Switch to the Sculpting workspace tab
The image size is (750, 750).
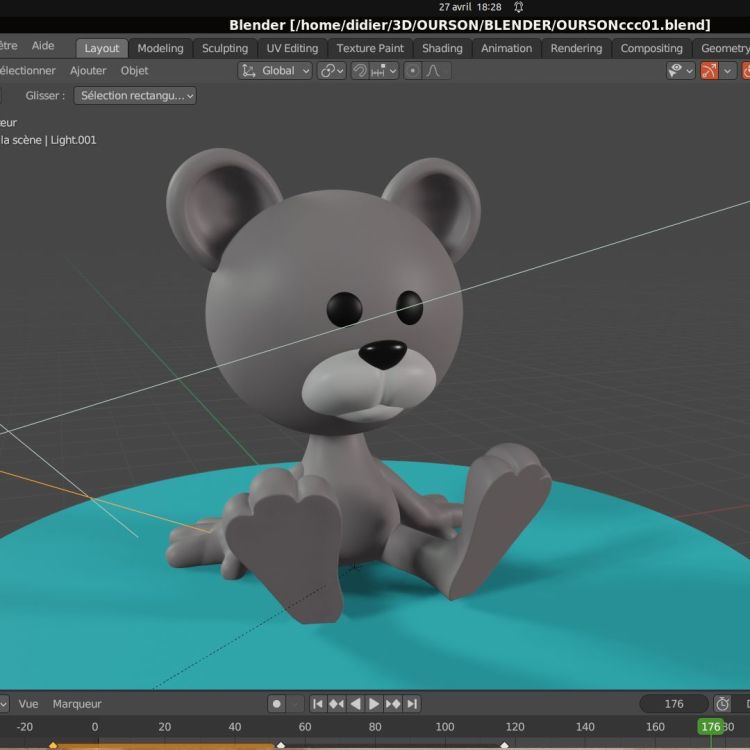tap(225, 48)
